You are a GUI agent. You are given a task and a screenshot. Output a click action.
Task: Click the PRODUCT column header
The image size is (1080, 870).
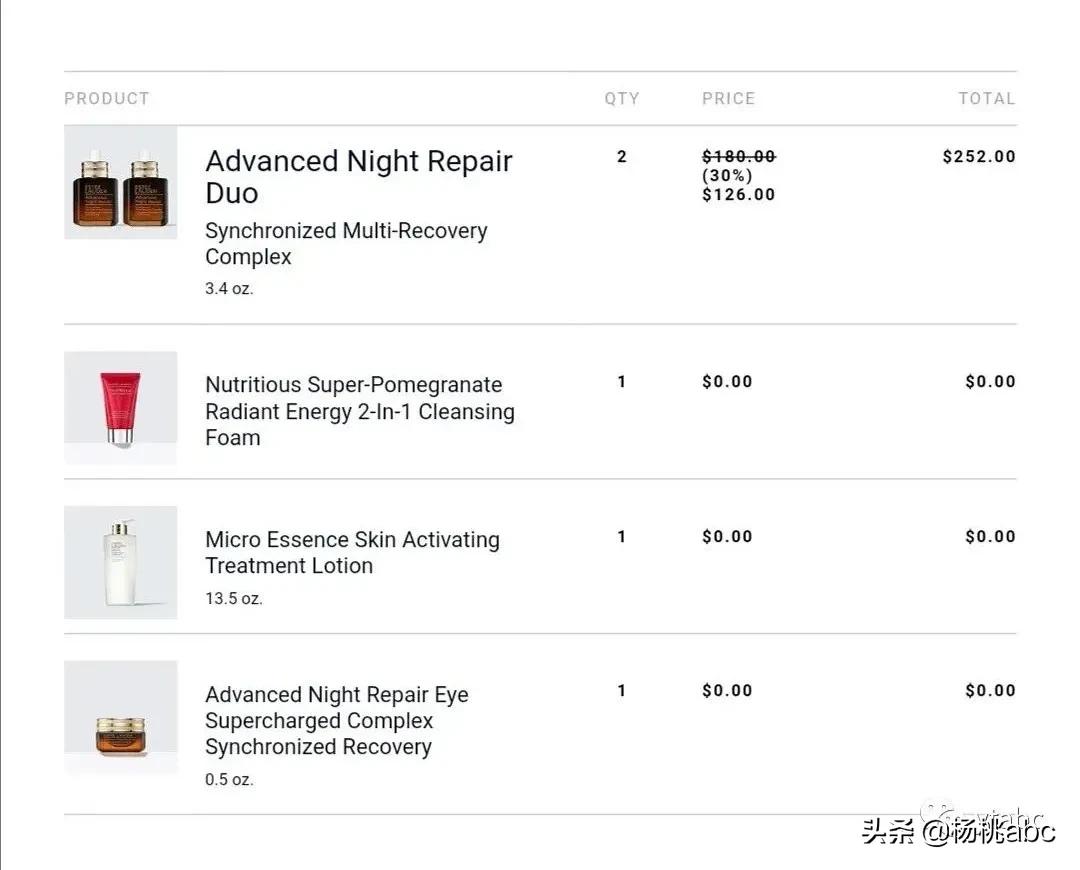point(107,98)
